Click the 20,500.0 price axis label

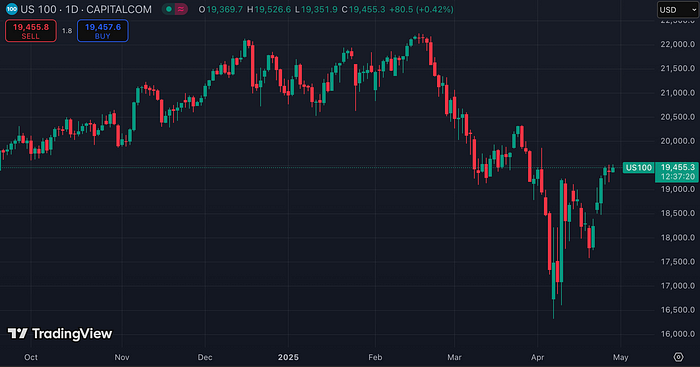tap(678, 117)
